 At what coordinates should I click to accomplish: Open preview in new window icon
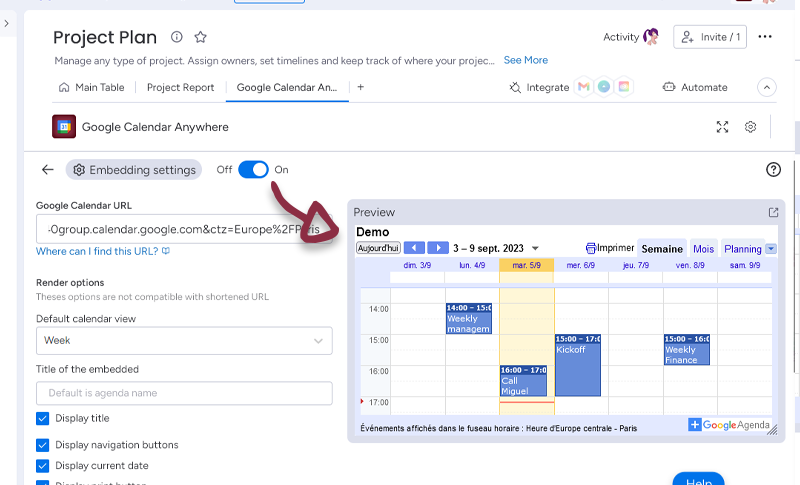coord(773,212)
